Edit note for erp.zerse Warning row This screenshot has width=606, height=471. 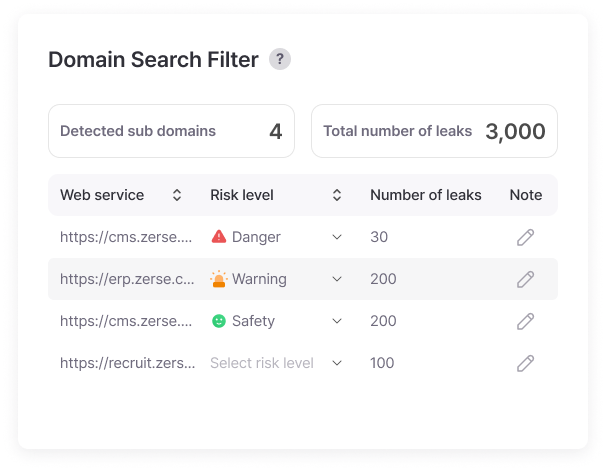pyautogui.click(x=526, y=279)
